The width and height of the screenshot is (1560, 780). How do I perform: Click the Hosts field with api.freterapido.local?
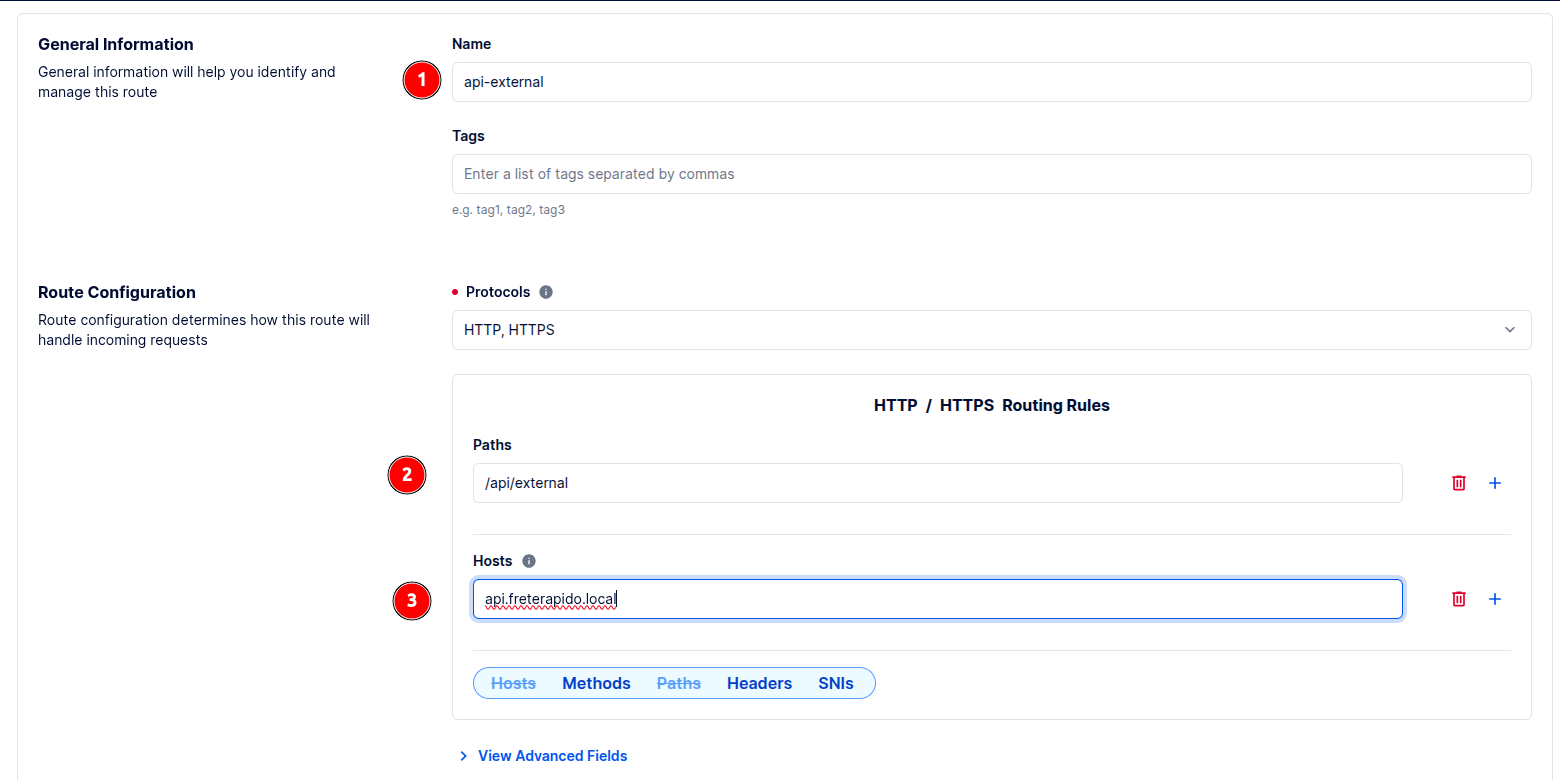point(936,599)
